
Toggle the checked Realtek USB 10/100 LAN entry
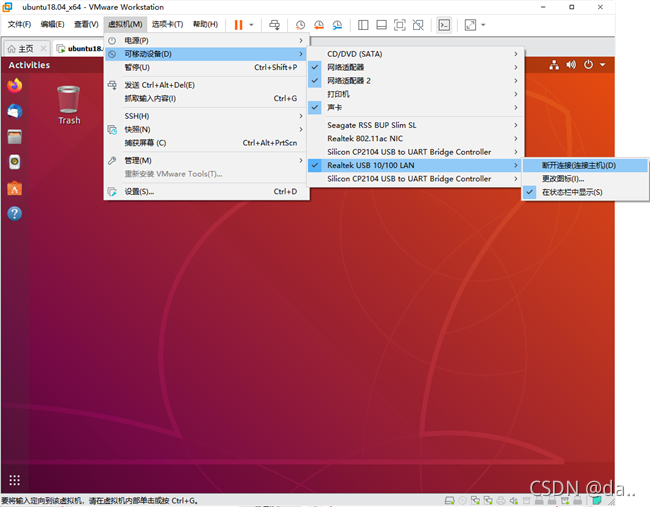point(415,165)
